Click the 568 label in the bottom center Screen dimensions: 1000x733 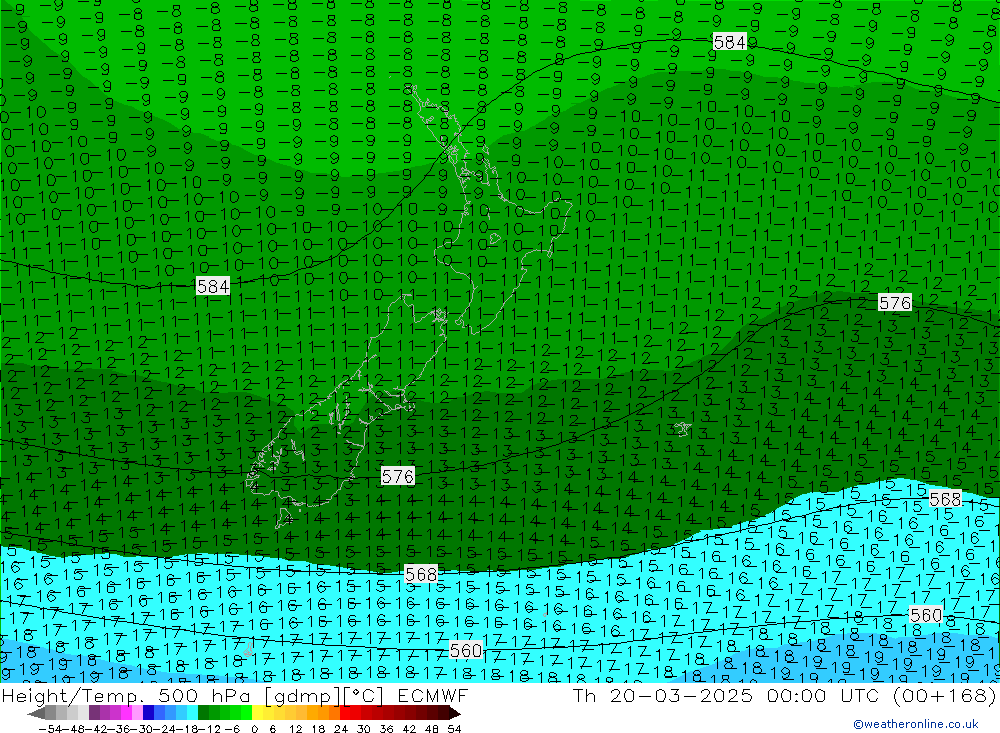421,574
